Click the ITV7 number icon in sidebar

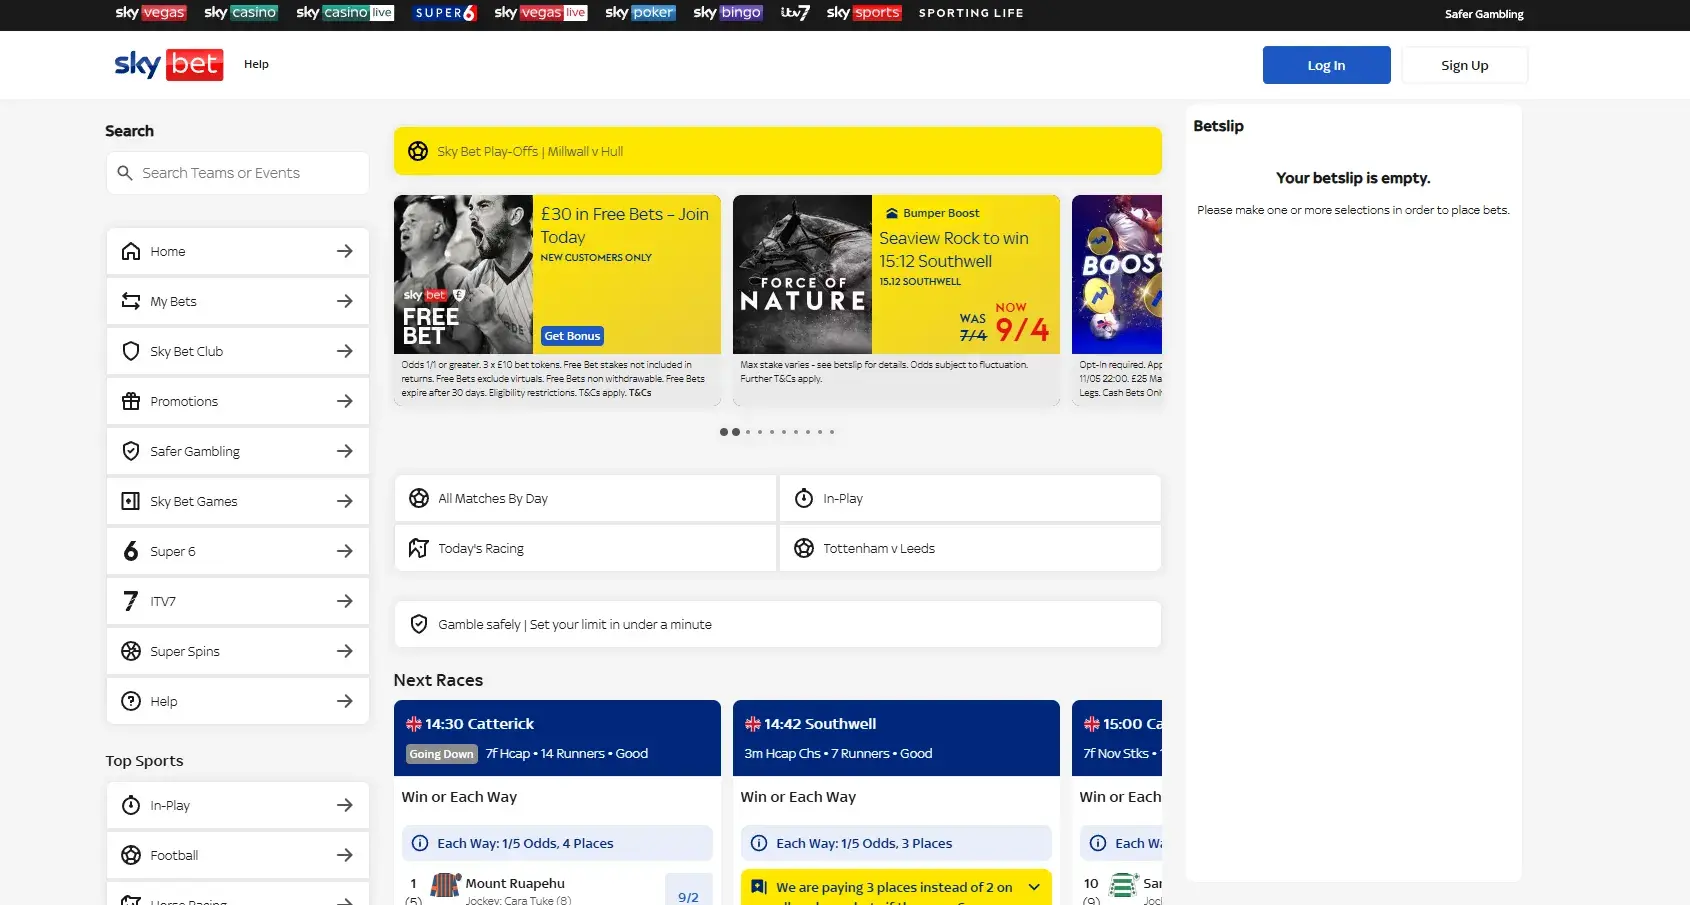131,601
